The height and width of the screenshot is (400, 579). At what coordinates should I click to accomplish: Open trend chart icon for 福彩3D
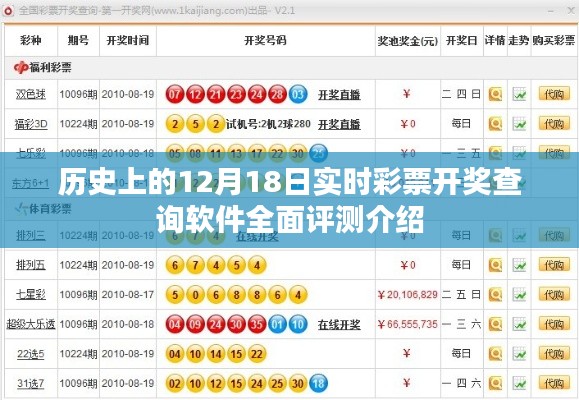(519, 124)
